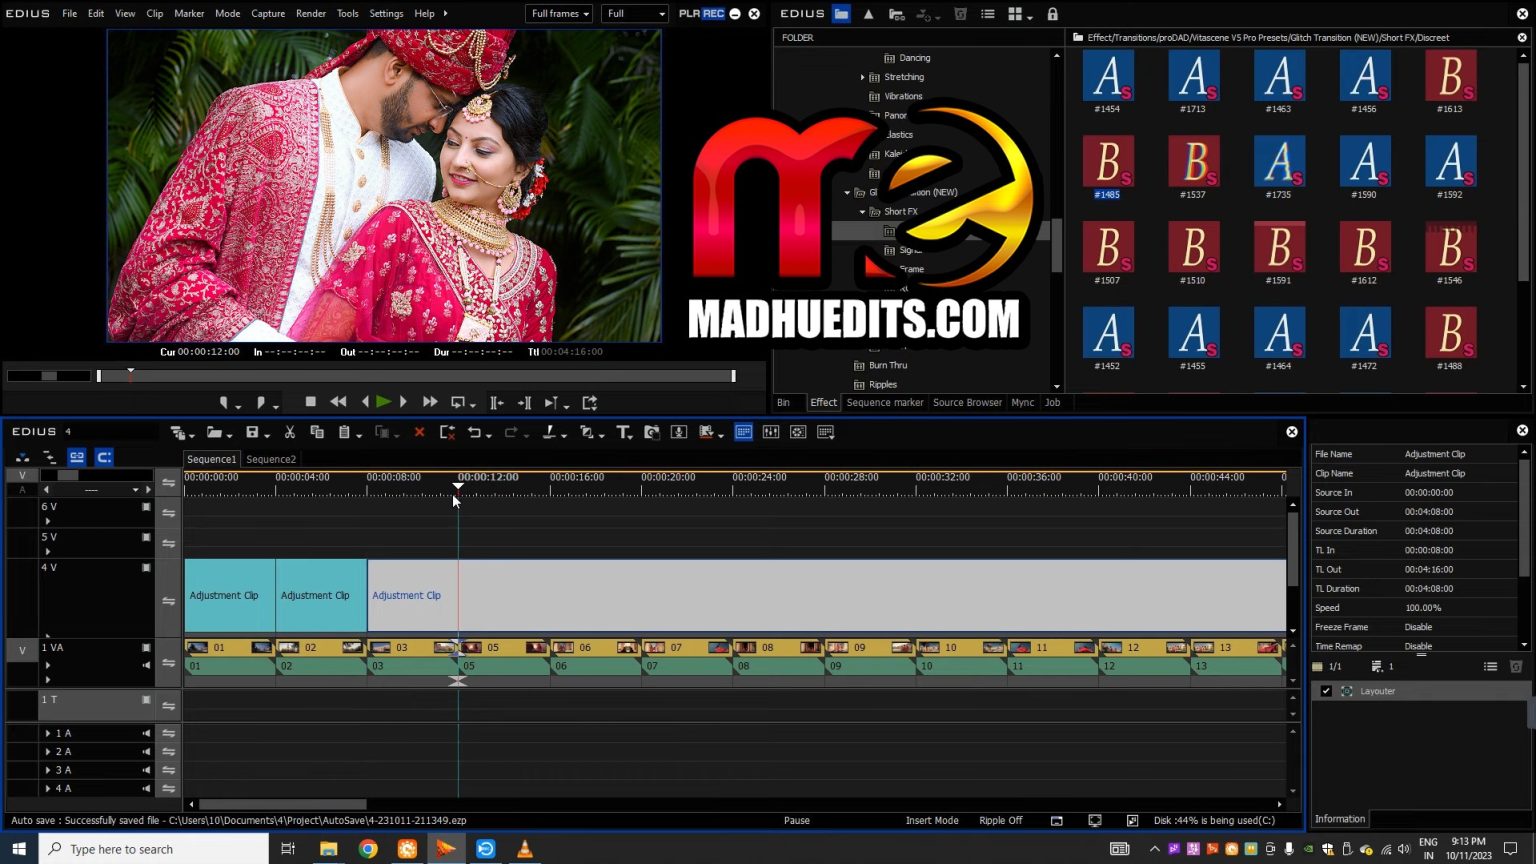Click the Save icon in the timeline toolbar
1536x864 pixels.
coord(253,432)
